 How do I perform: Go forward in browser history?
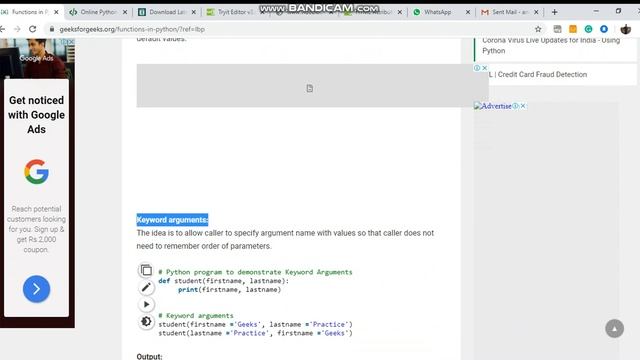(x=17, y=29)
